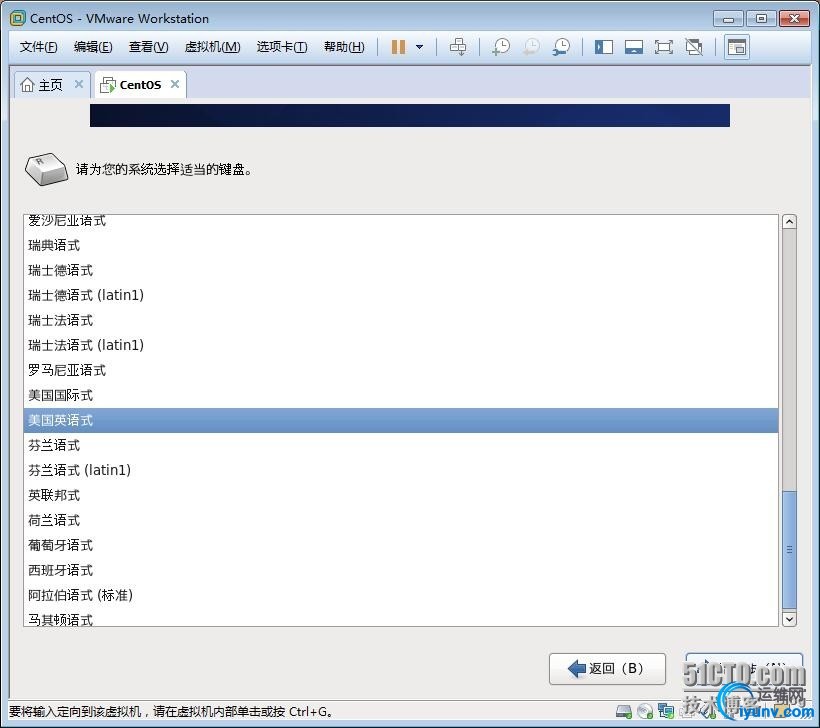
Task: Select 阿拉伯语式 (标准) keyboard layout
Action: click(x=401, y=595)
